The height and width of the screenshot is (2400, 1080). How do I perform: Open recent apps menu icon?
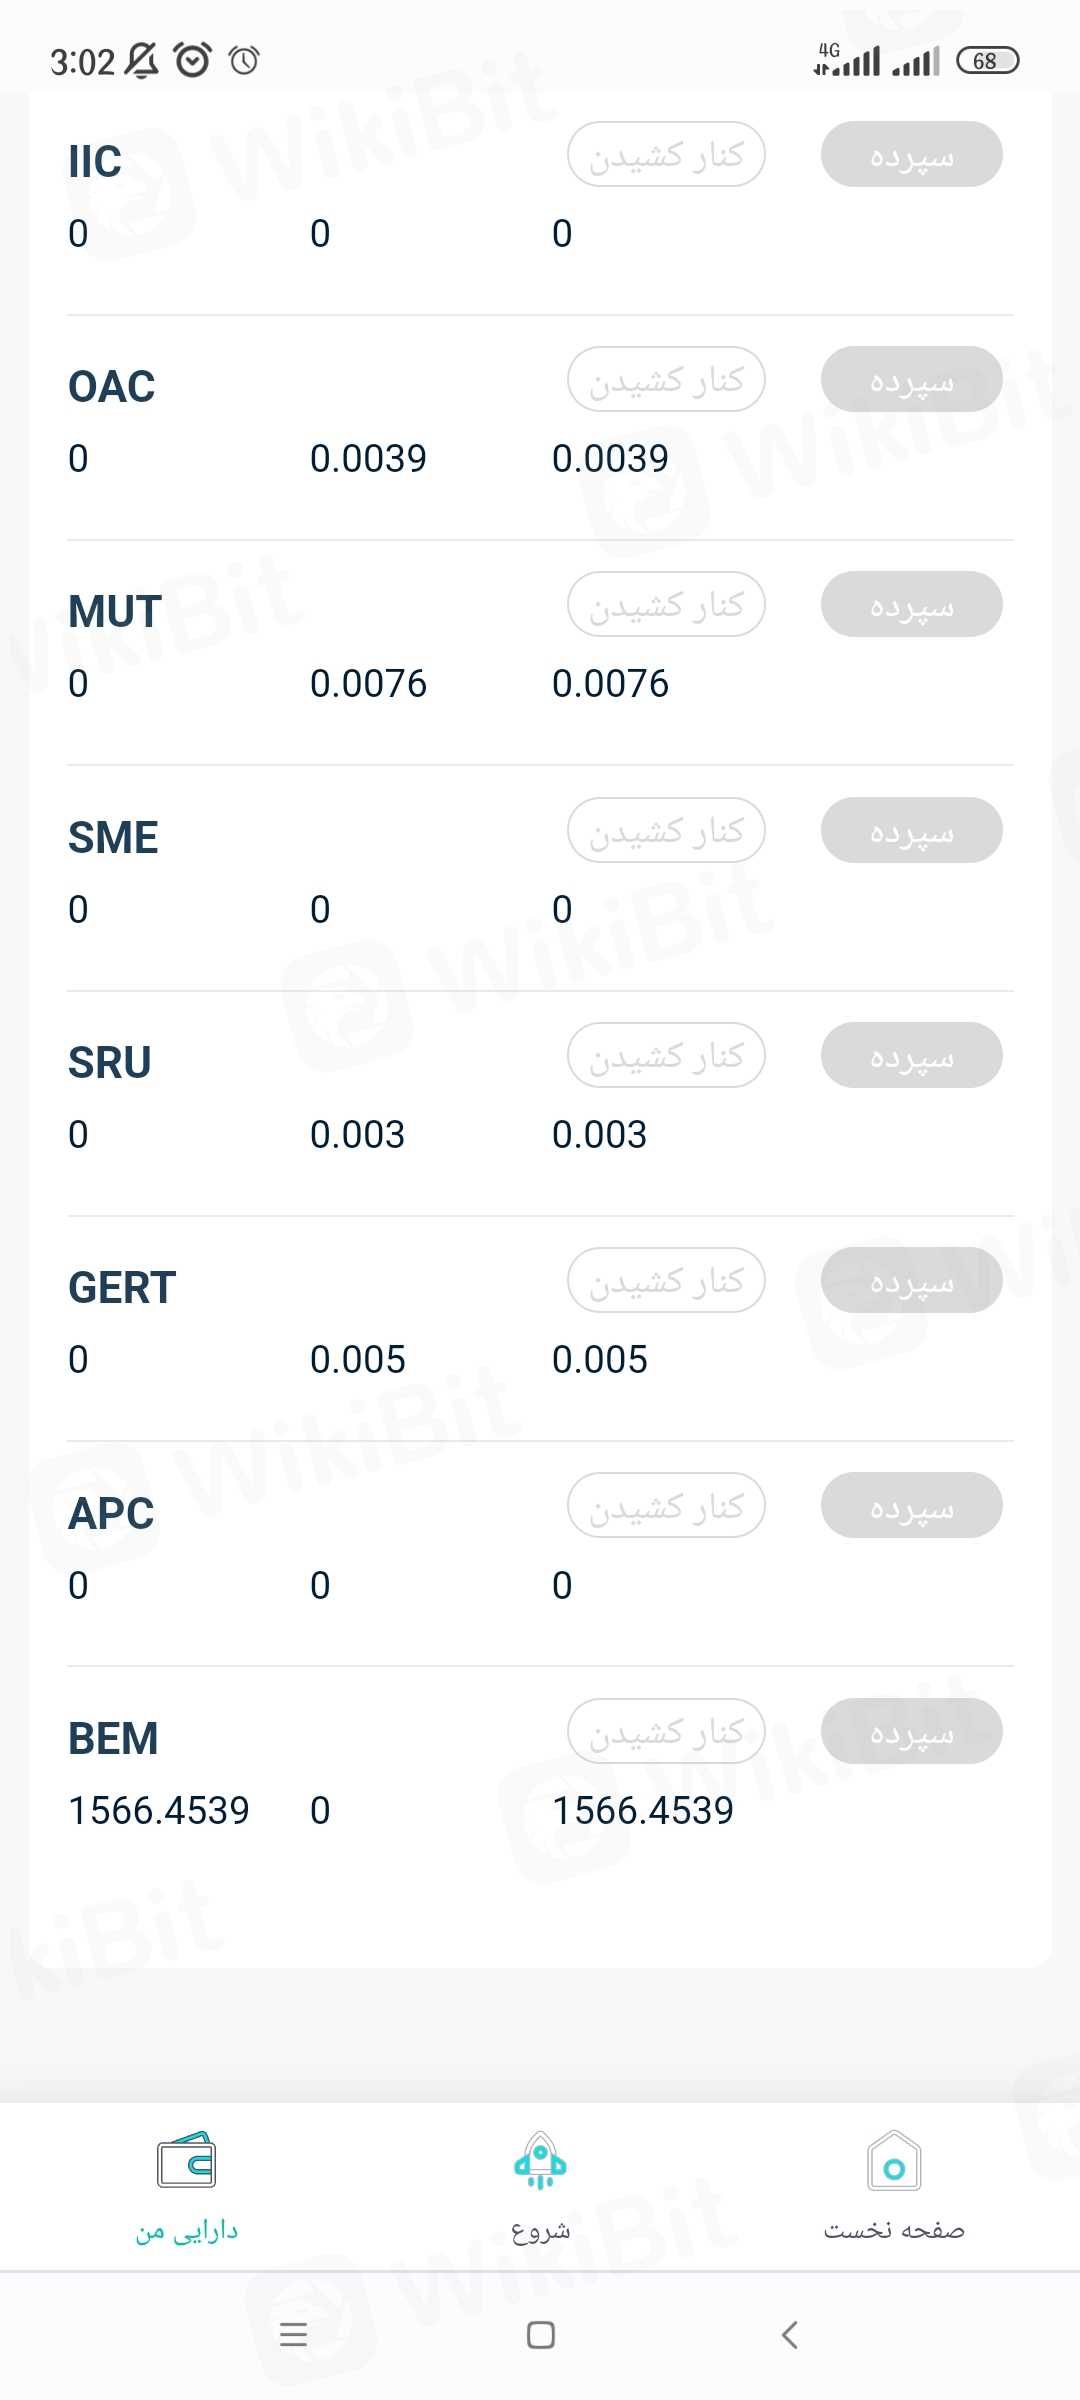[293, 2335]
